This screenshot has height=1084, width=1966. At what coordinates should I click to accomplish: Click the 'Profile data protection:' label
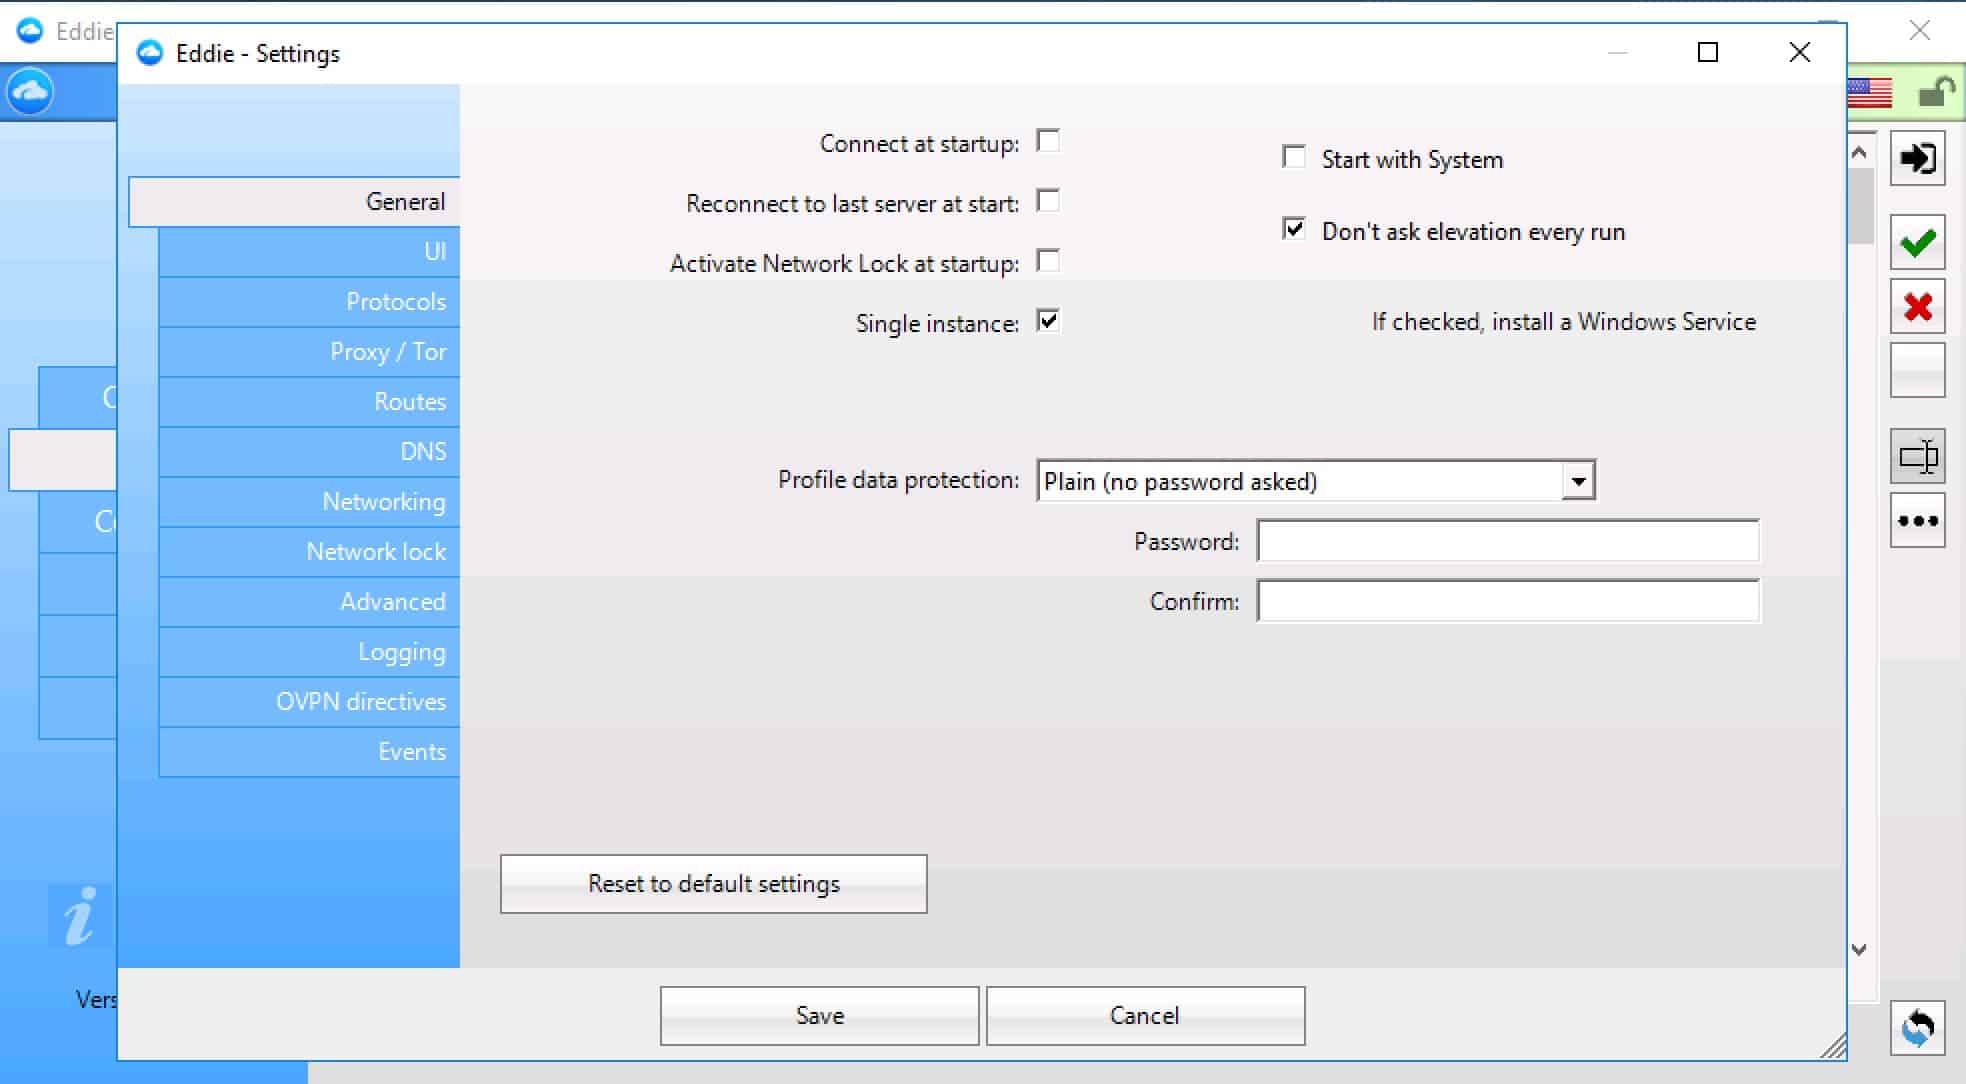pyautogui.click(x=899, y=480)
